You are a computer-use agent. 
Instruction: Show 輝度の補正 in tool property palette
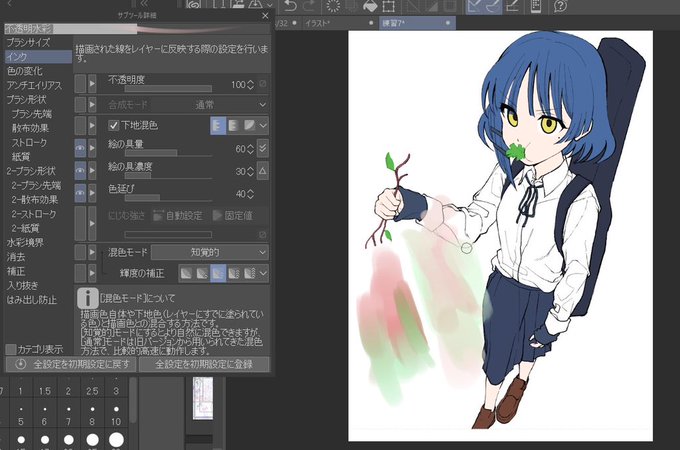pos(80,274)
